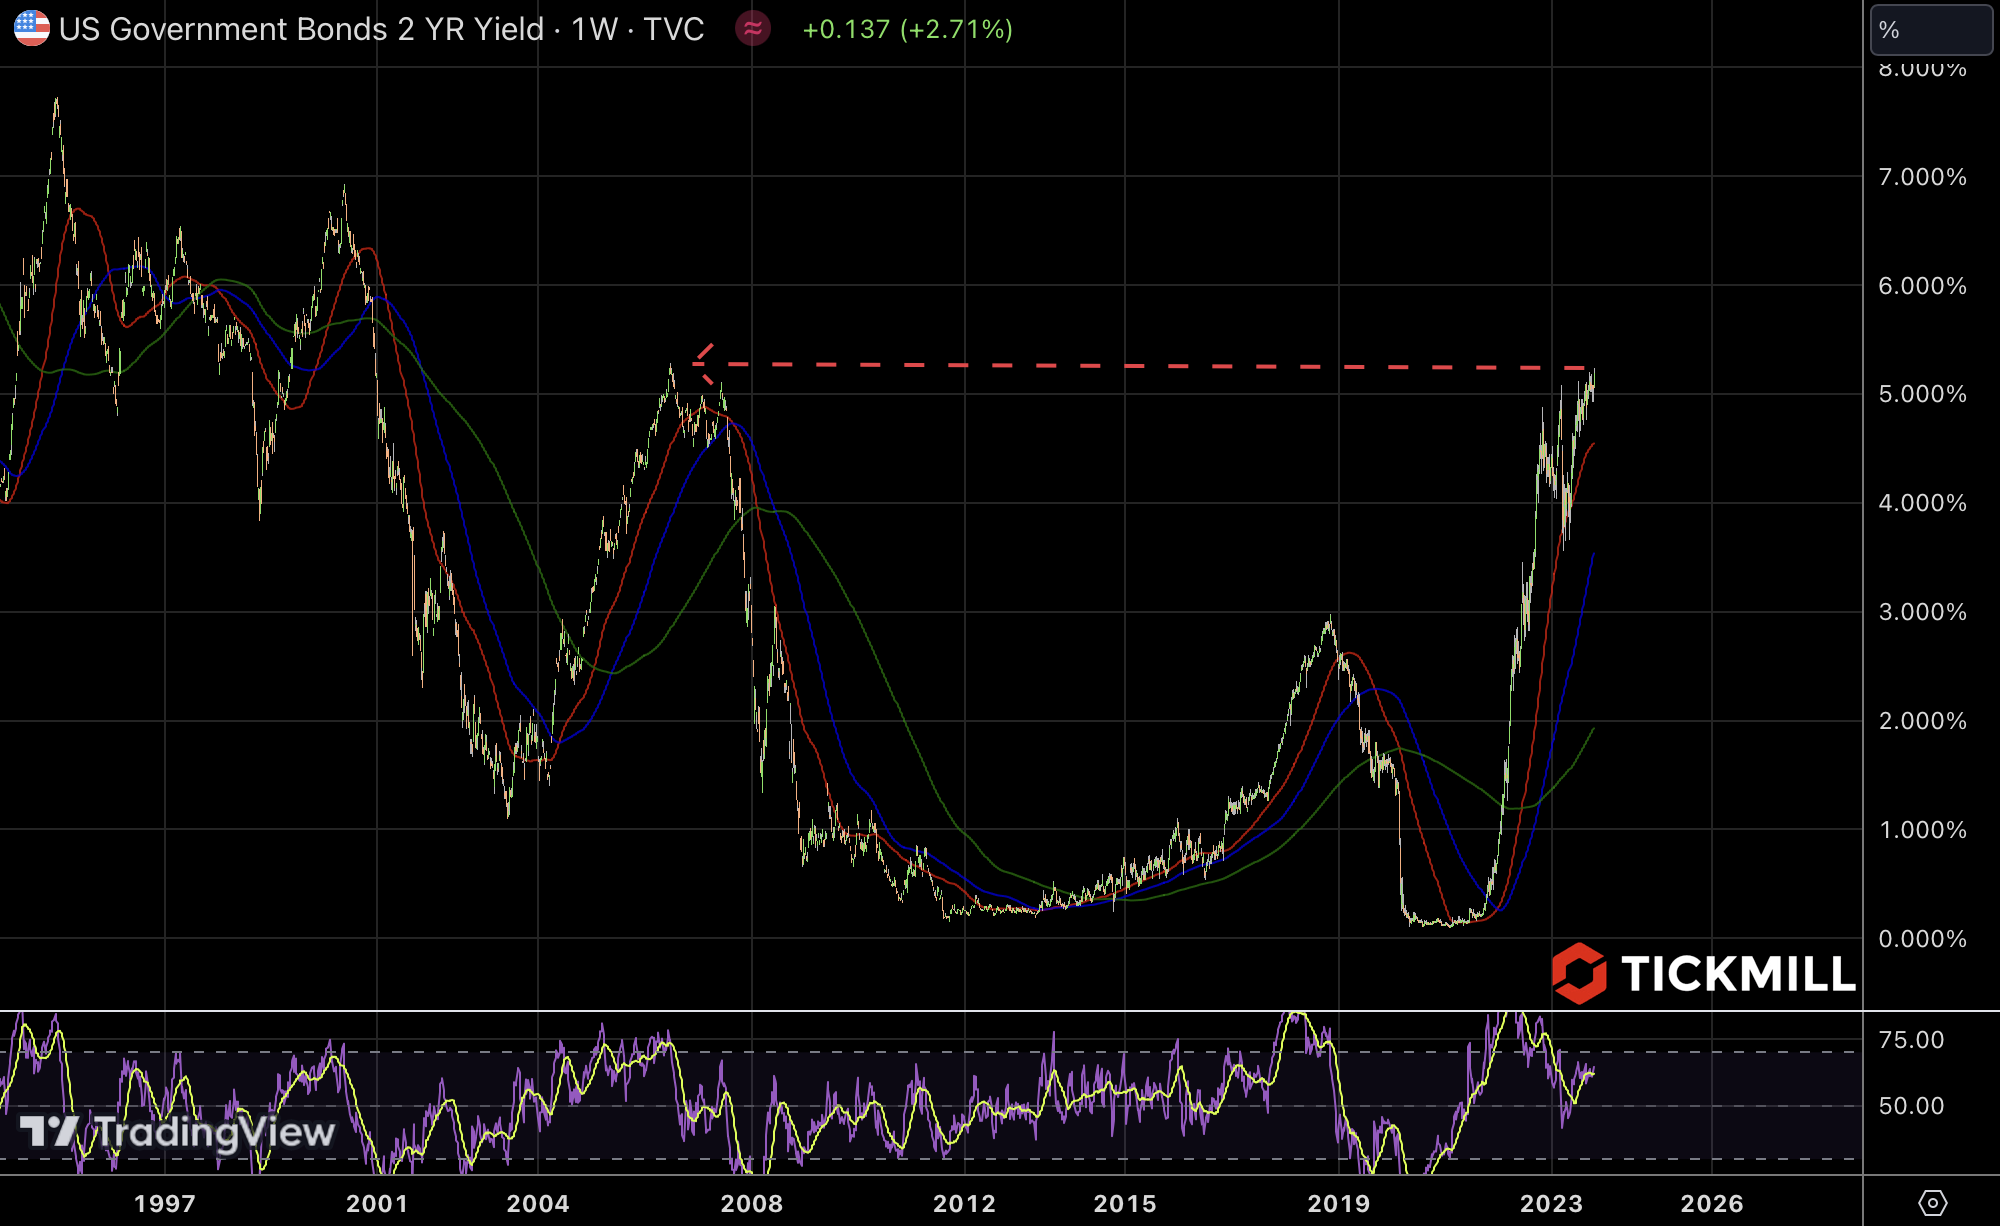Click the 50.00 RSI scale label
2000x1226 pixels.
point(1910,1106)
